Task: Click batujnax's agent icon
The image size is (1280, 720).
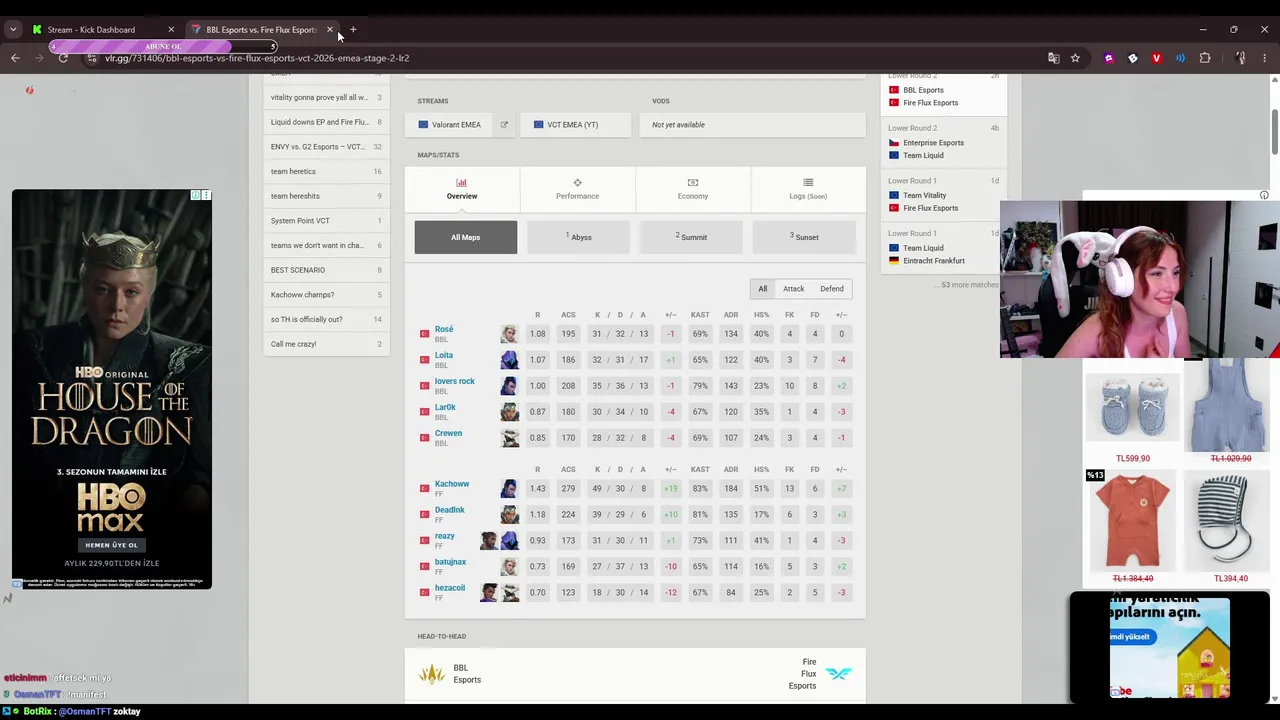Action: tap(509, 567)
